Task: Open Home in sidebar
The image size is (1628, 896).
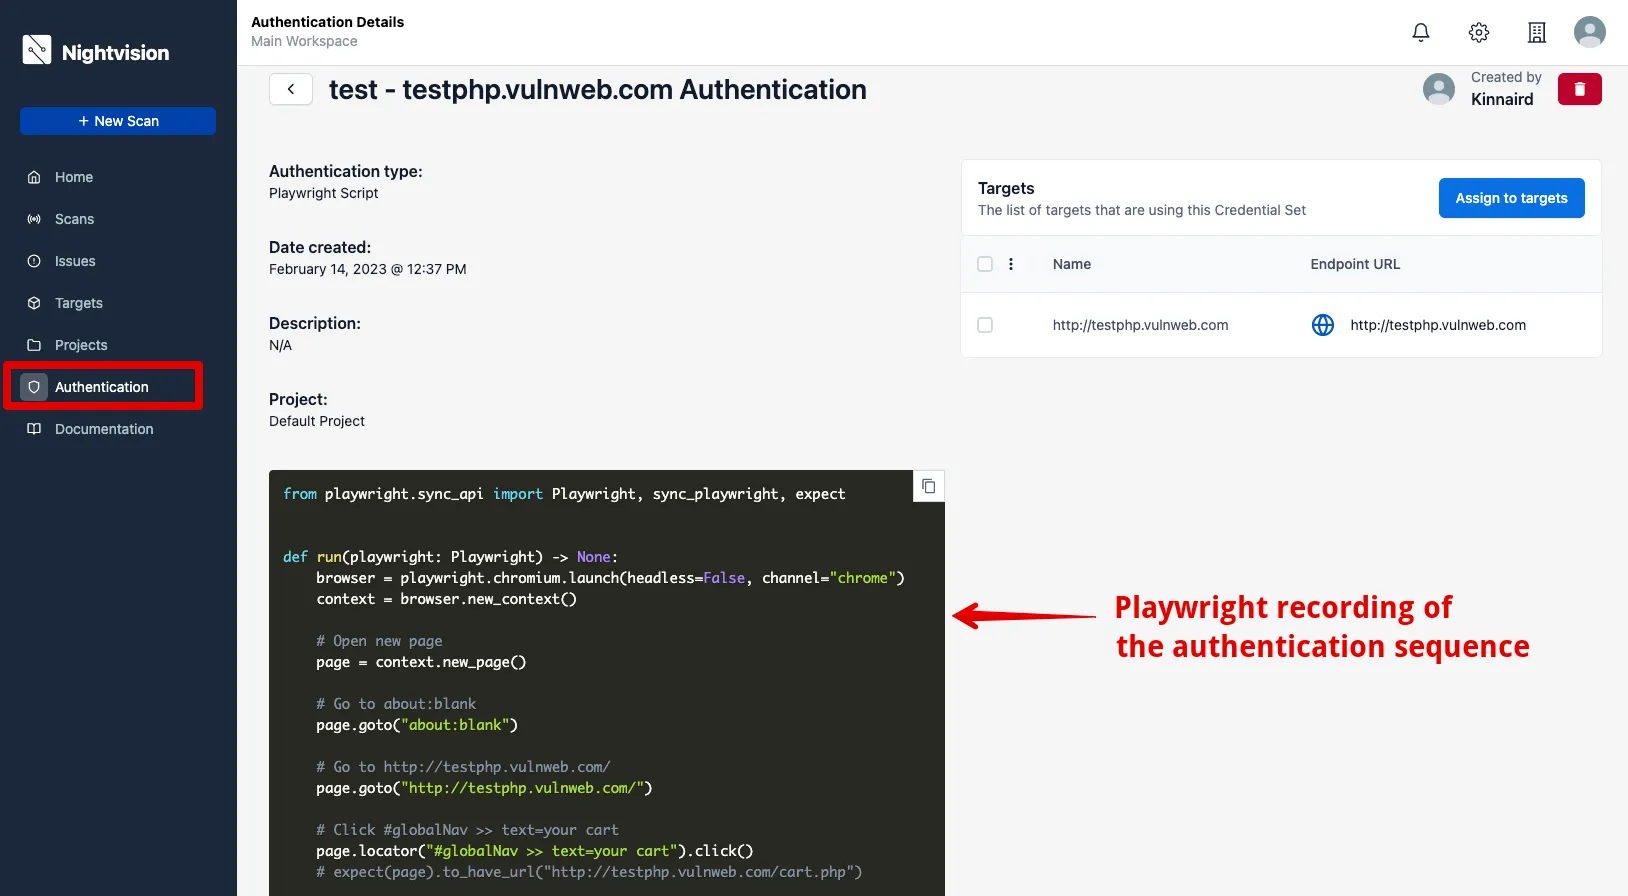Action: (74, 177)
